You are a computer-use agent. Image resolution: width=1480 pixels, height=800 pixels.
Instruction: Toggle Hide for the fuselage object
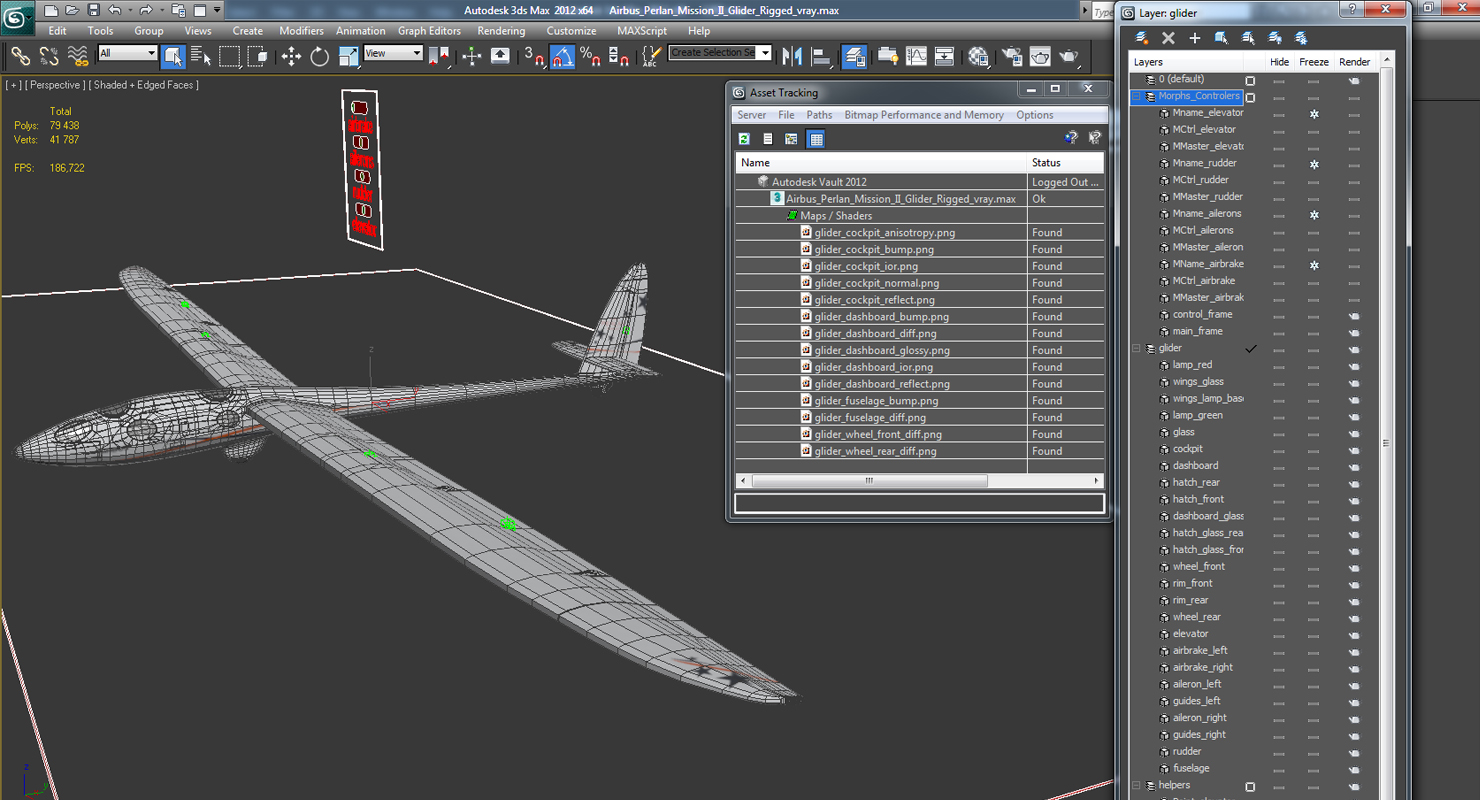[1279, 769]
